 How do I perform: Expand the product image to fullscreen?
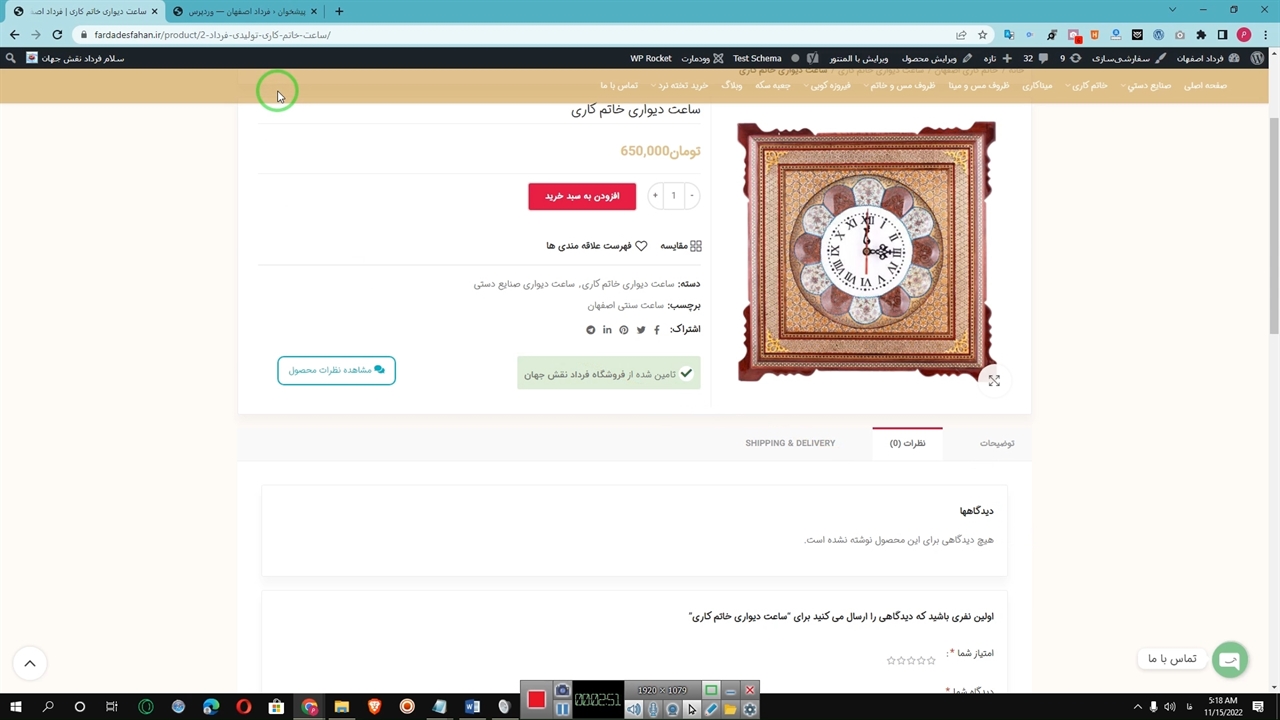click(x=994, y=381)
